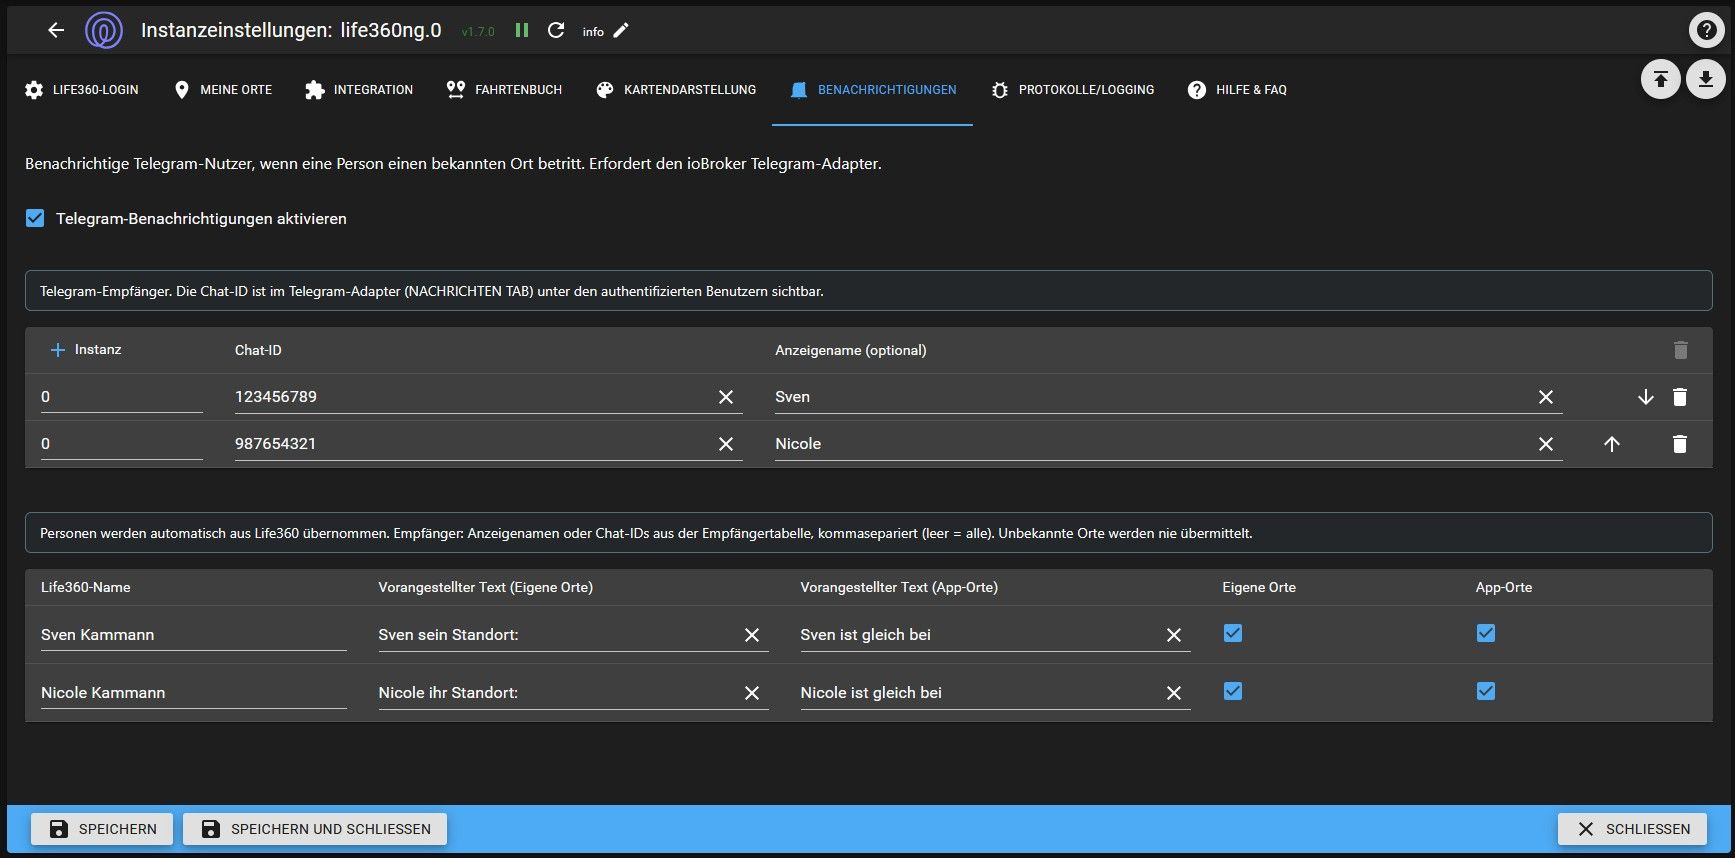Clear 'Nicole ihr Standort:' text
Image resolution: width=1735 pixels, height=858 pixels.
tap(752, 693)
